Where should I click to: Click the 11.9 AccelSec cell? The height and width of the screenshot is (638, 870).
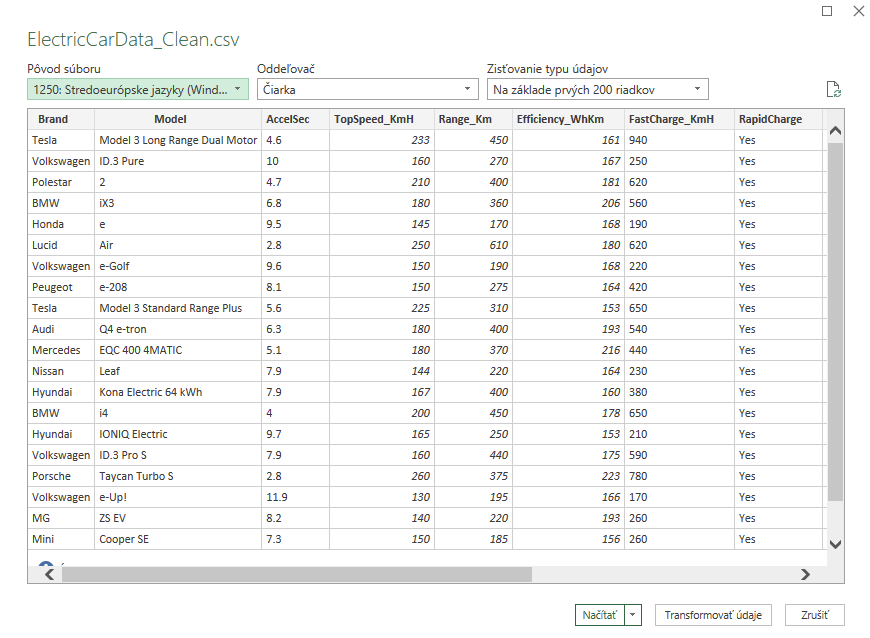click(x=295, y=497)
